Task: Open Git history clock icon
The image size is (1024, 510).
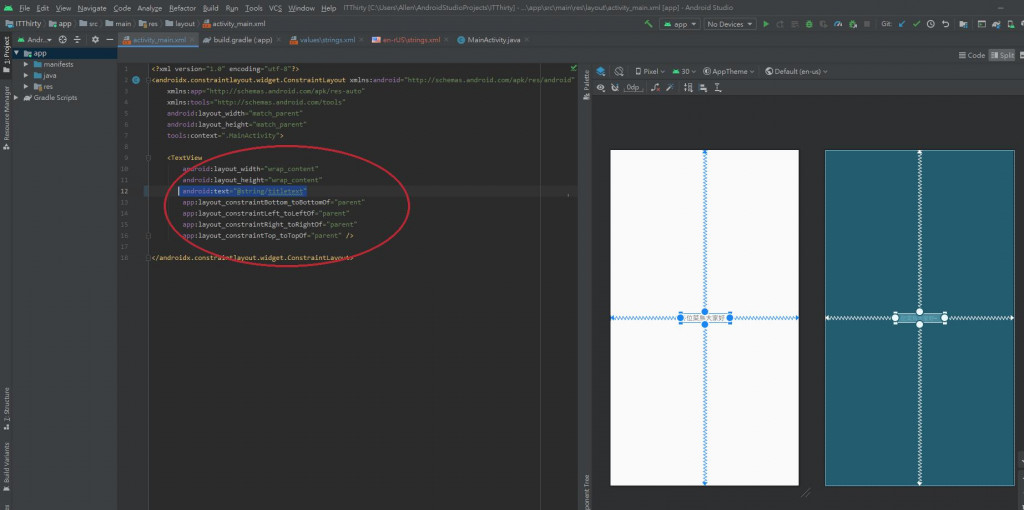Action: (930, 23)
